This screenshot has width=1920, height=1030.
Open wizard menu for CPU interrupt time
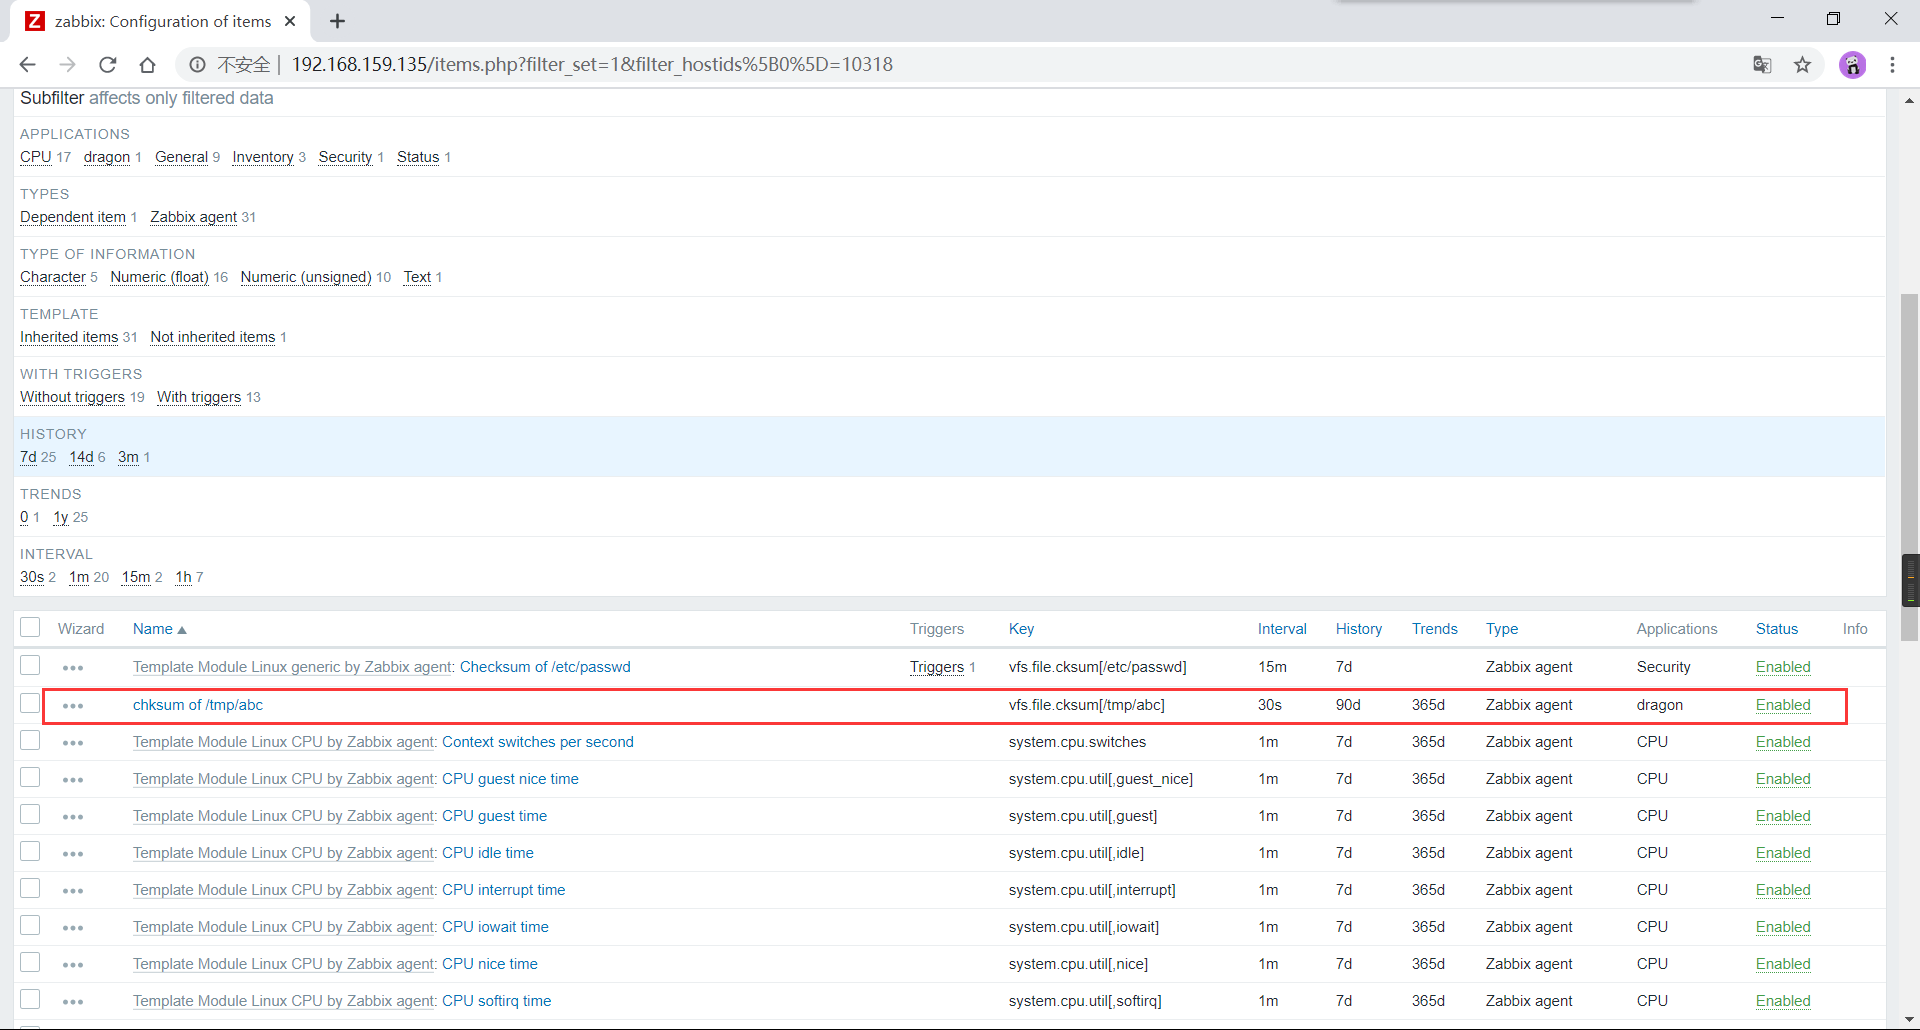click(x=73, y=891)
